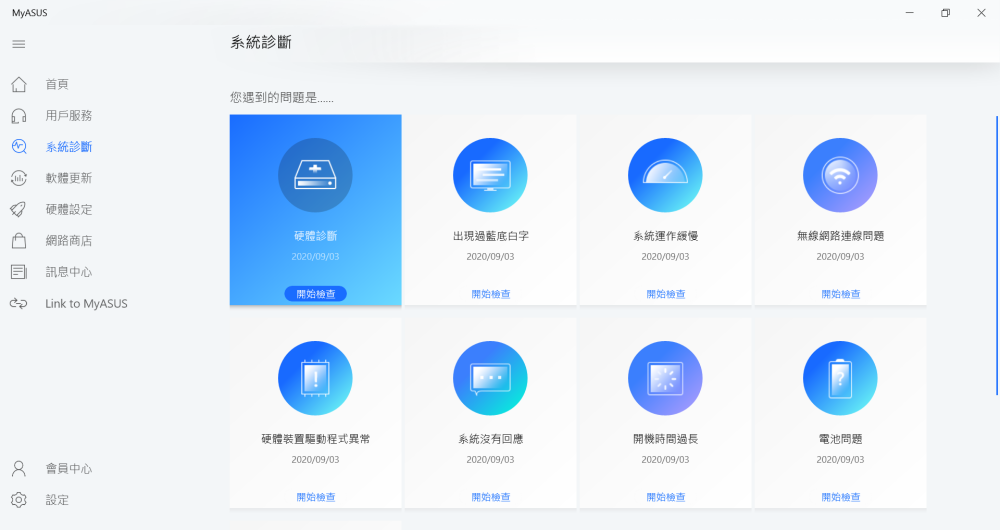
Task: Select the 會員中心 user icon
Action: (x=19, y=469)
